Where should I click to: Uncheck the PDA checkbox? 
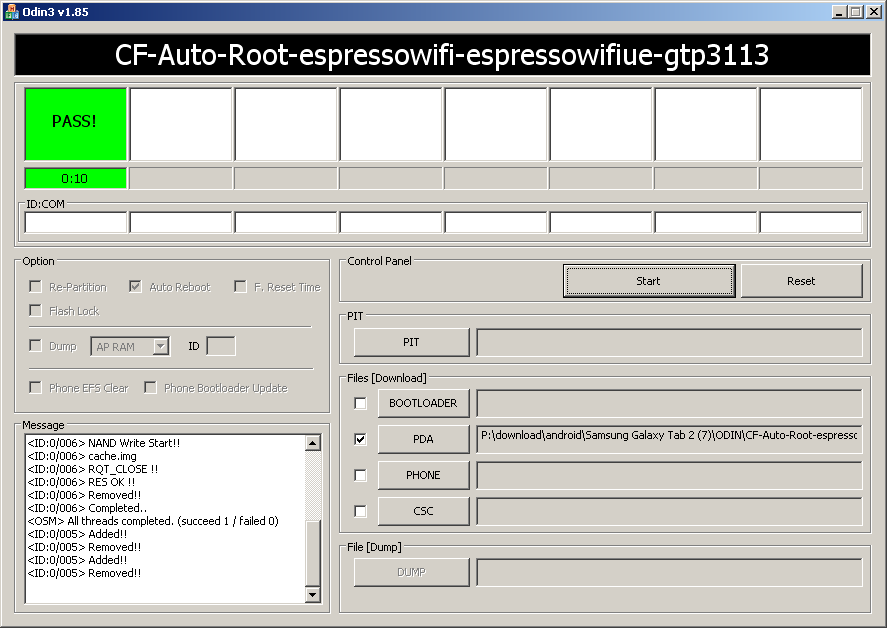(360, 439)
